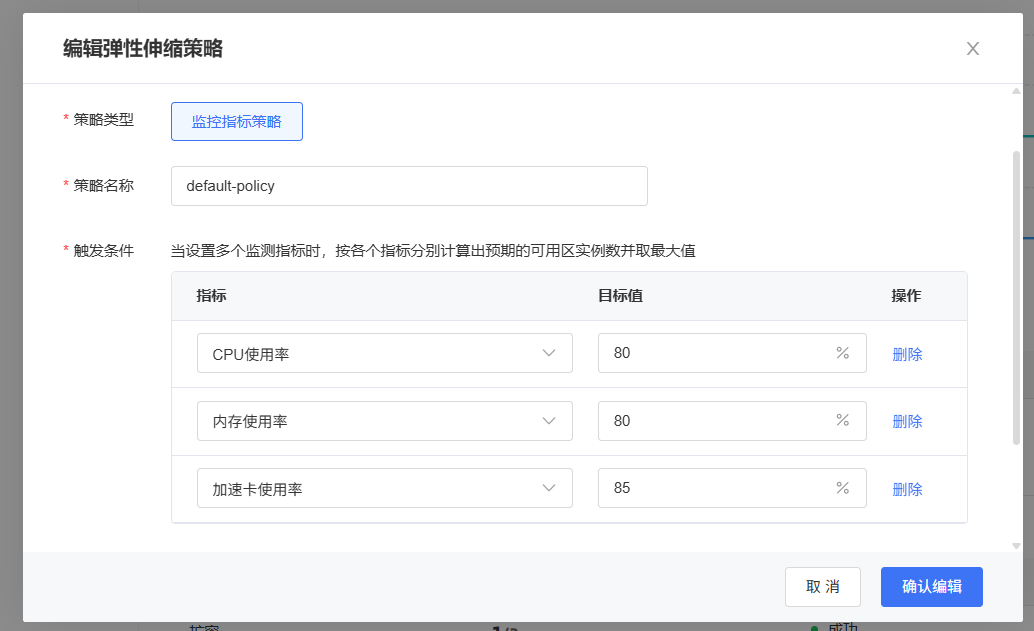Confirm changes with 确认编辑 button
The width and height of the screenshot is (1034, 631).
click(931, 587)
